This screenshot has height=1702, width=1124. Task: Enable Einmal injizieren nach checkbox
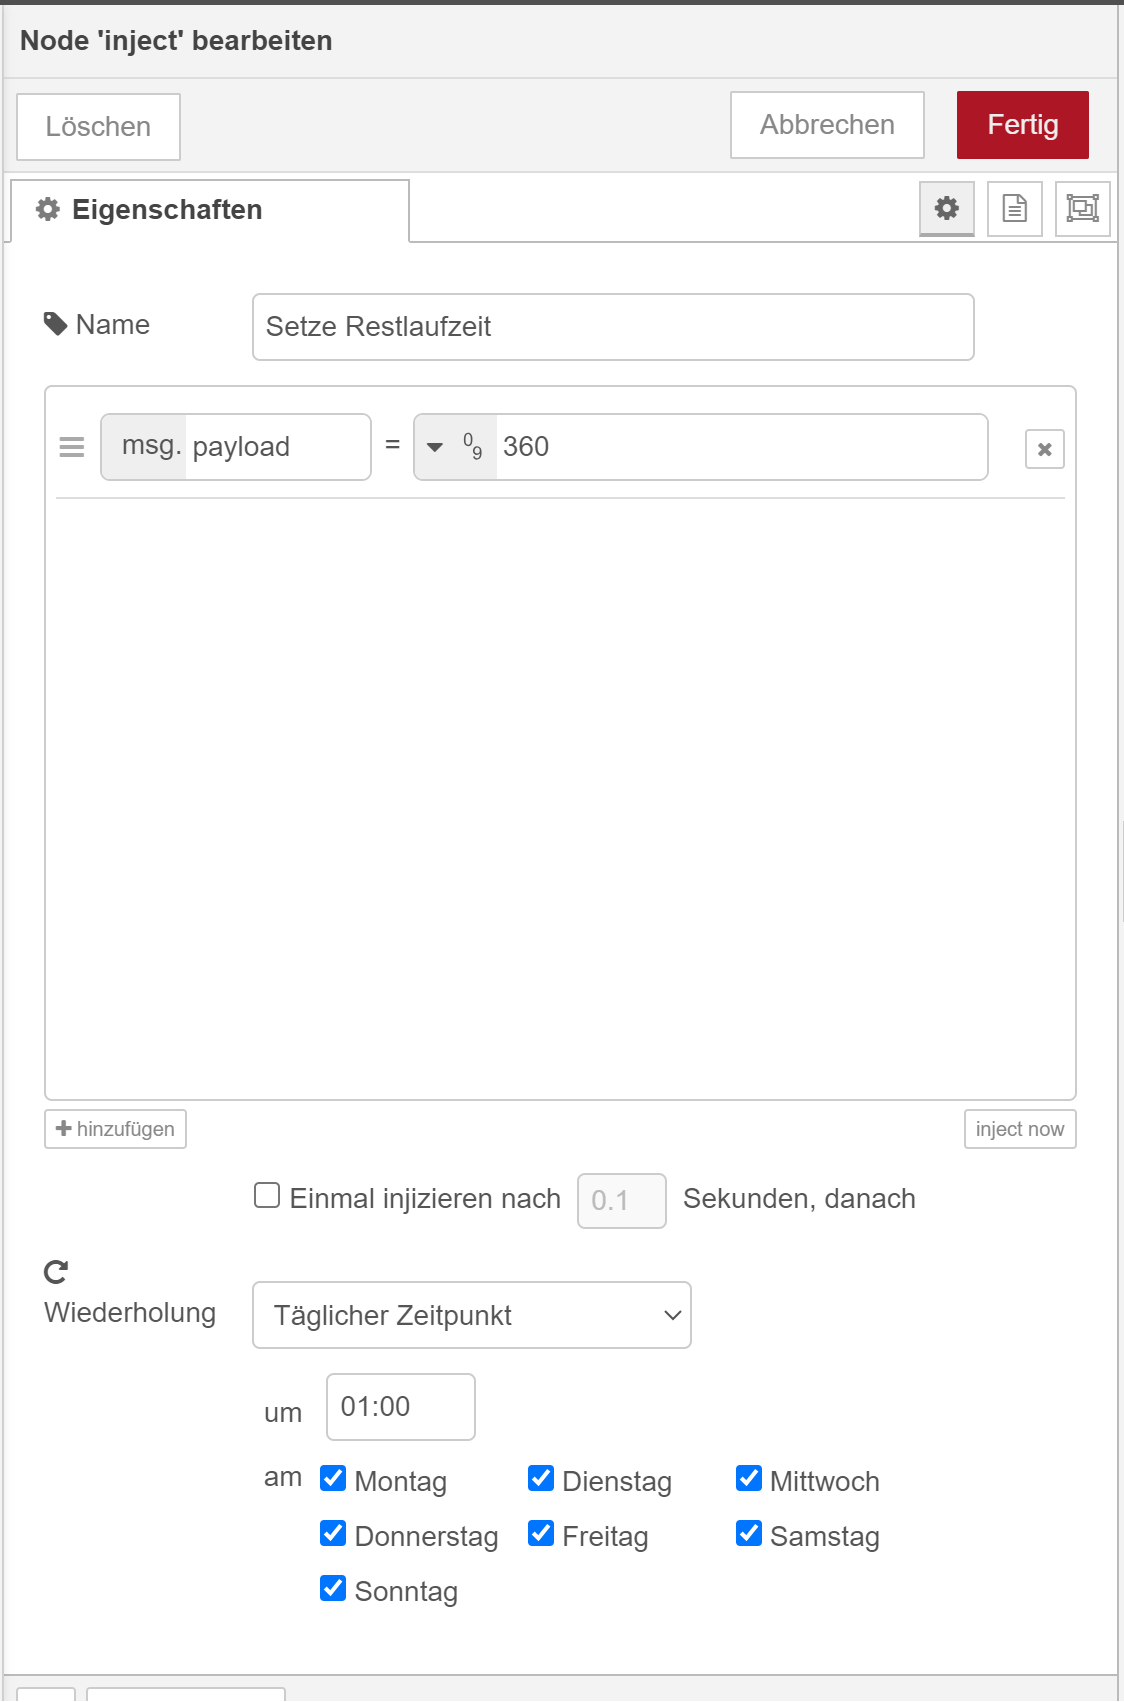pyautogui.click(x=267, y=1196)
